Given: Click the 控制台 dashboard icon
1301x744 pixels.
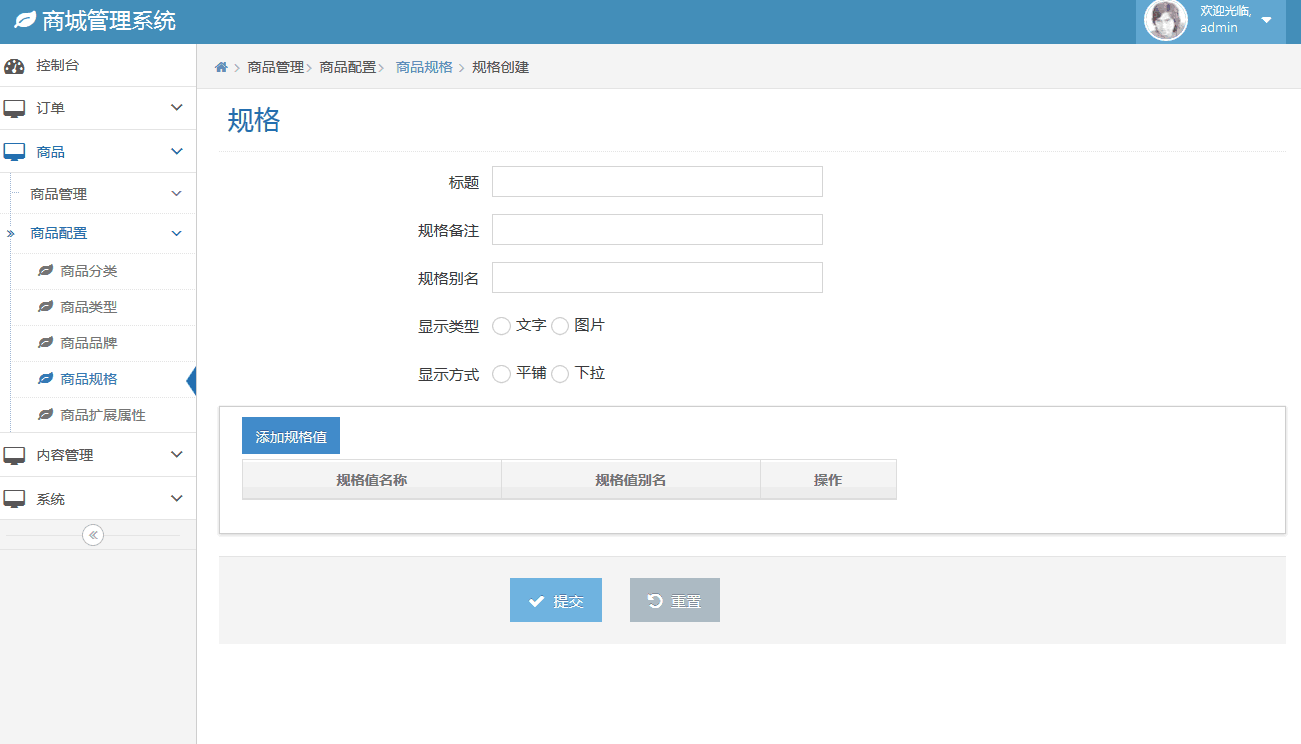Looking at the screenshot, I should click(x=14, y=66).
